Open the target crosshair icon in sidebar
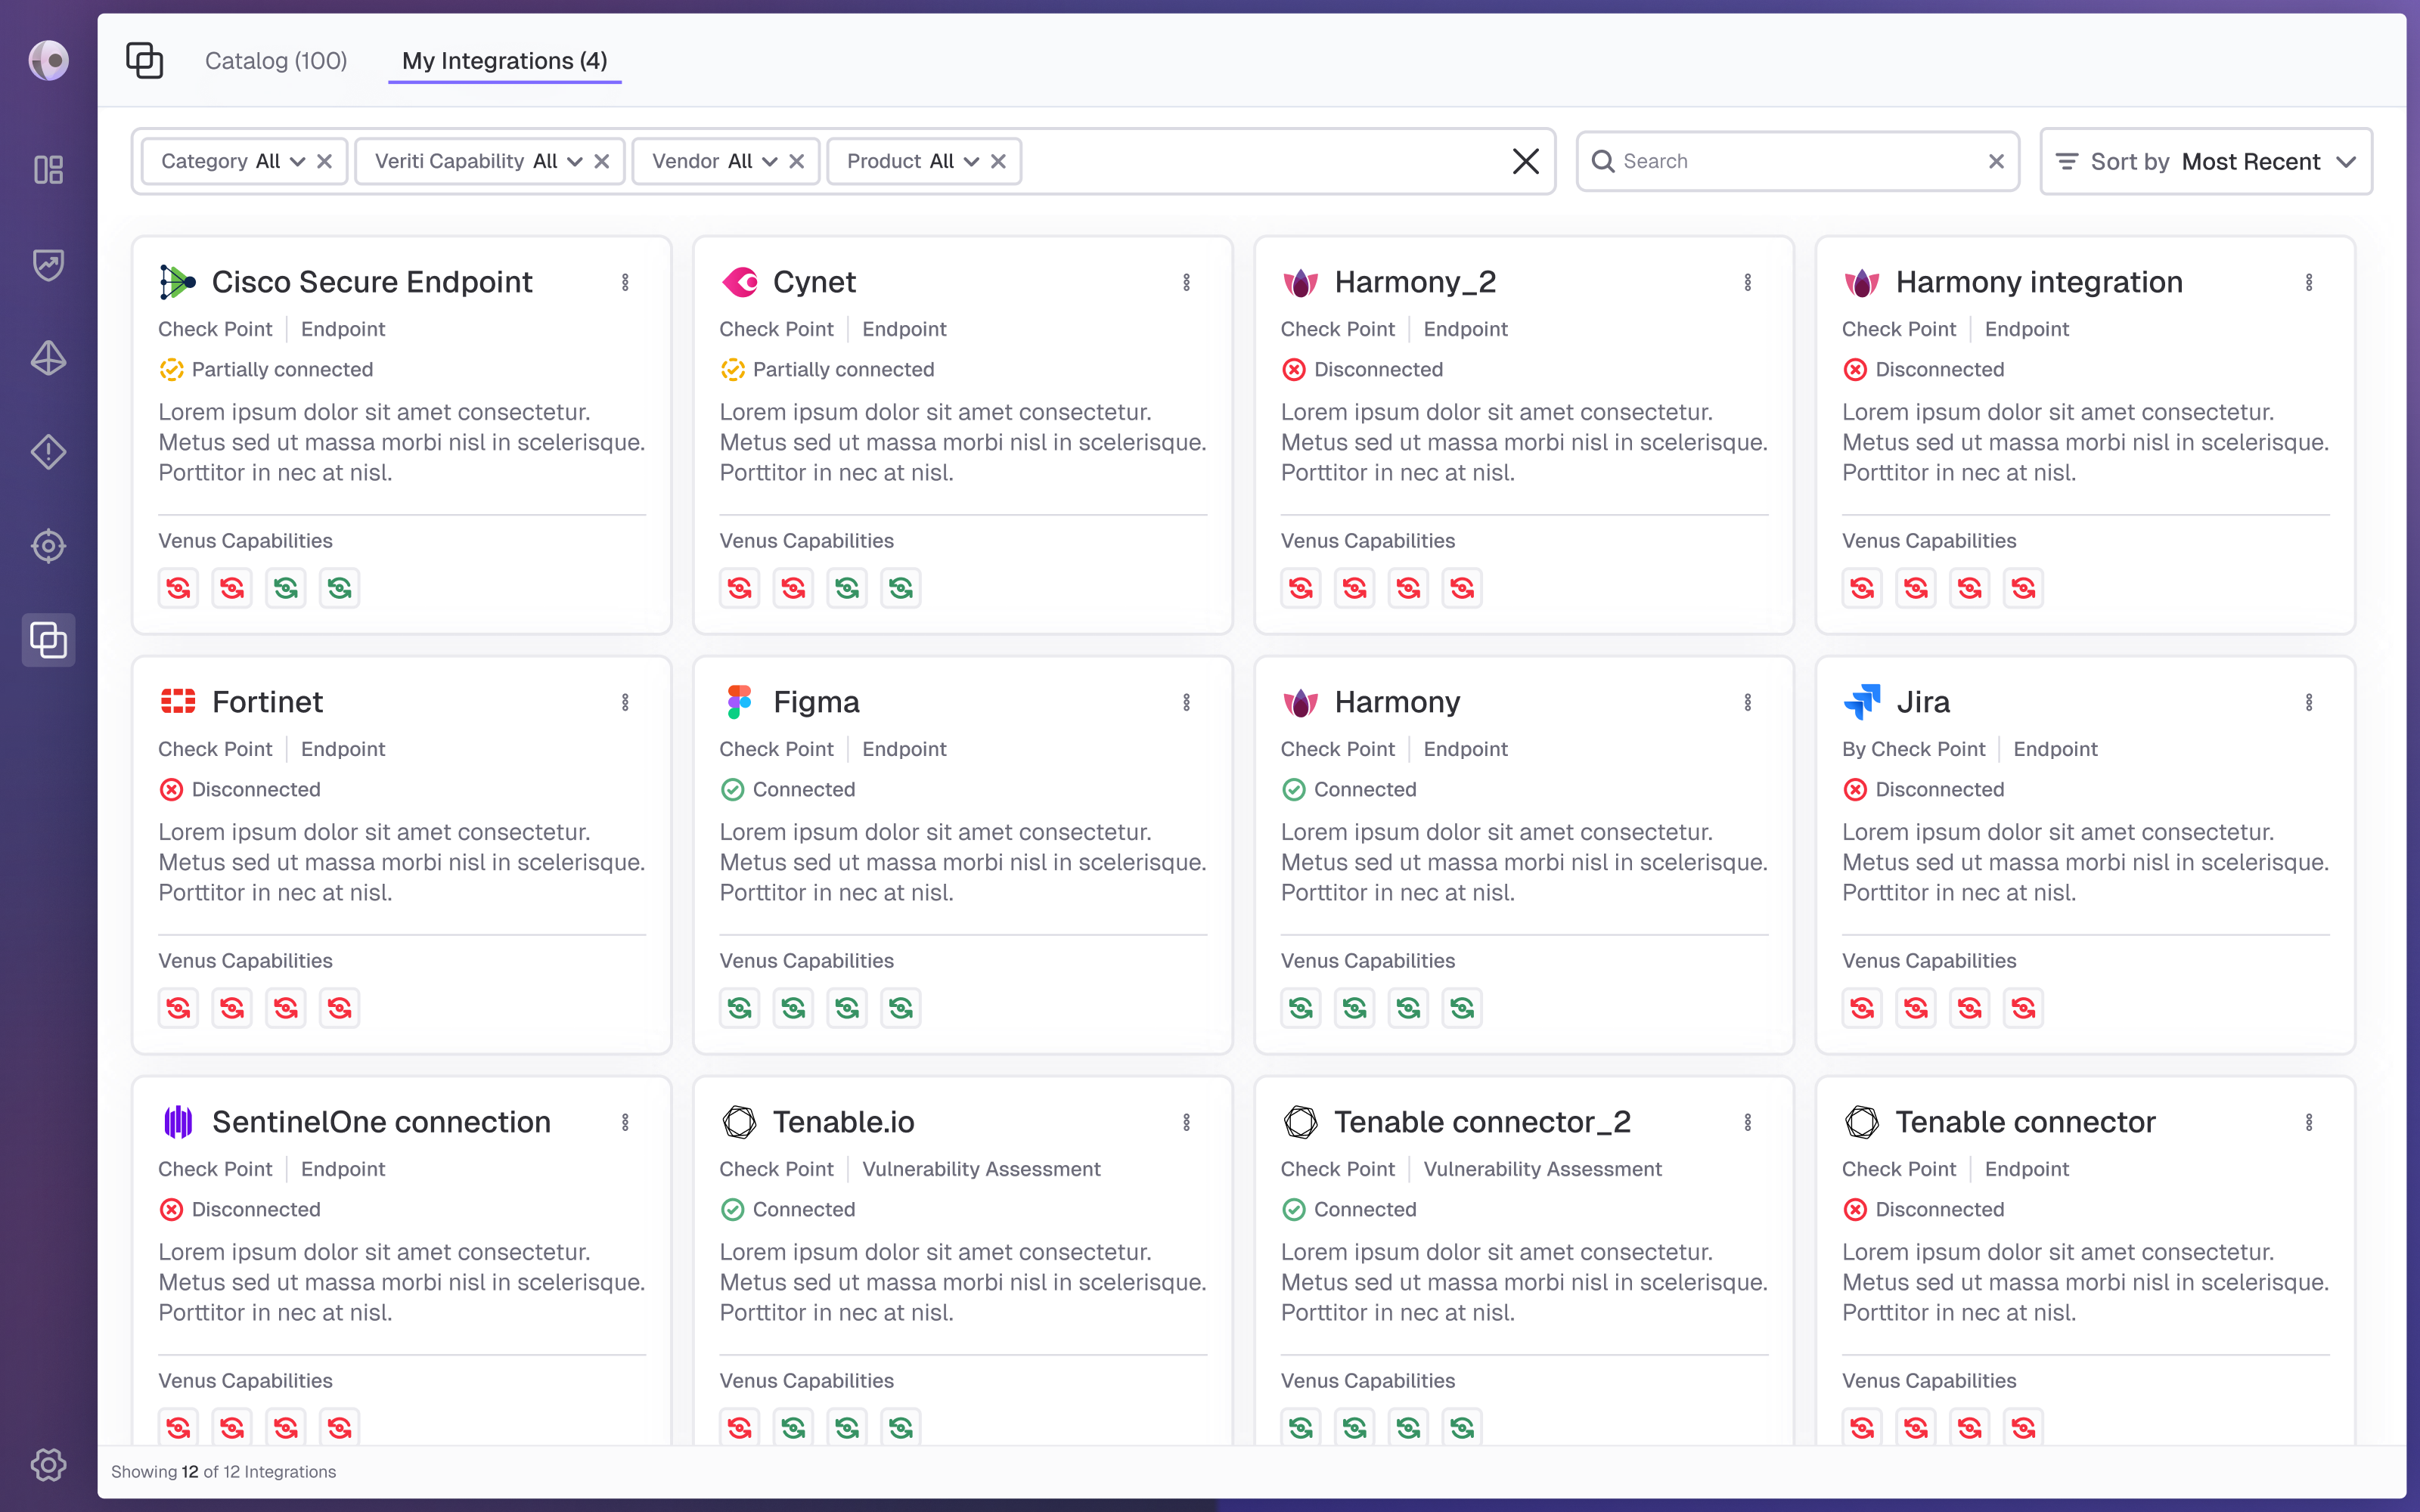This screenshot has height=1512, width=2420. (48, 546)
